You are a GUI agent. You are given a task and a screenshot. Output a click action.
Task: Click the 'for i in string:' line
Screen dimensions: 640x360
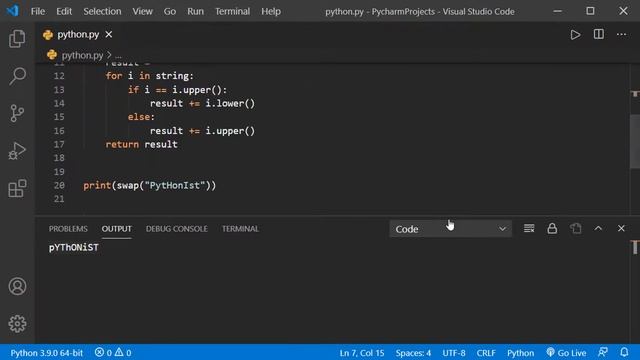(x=149, y=76)
